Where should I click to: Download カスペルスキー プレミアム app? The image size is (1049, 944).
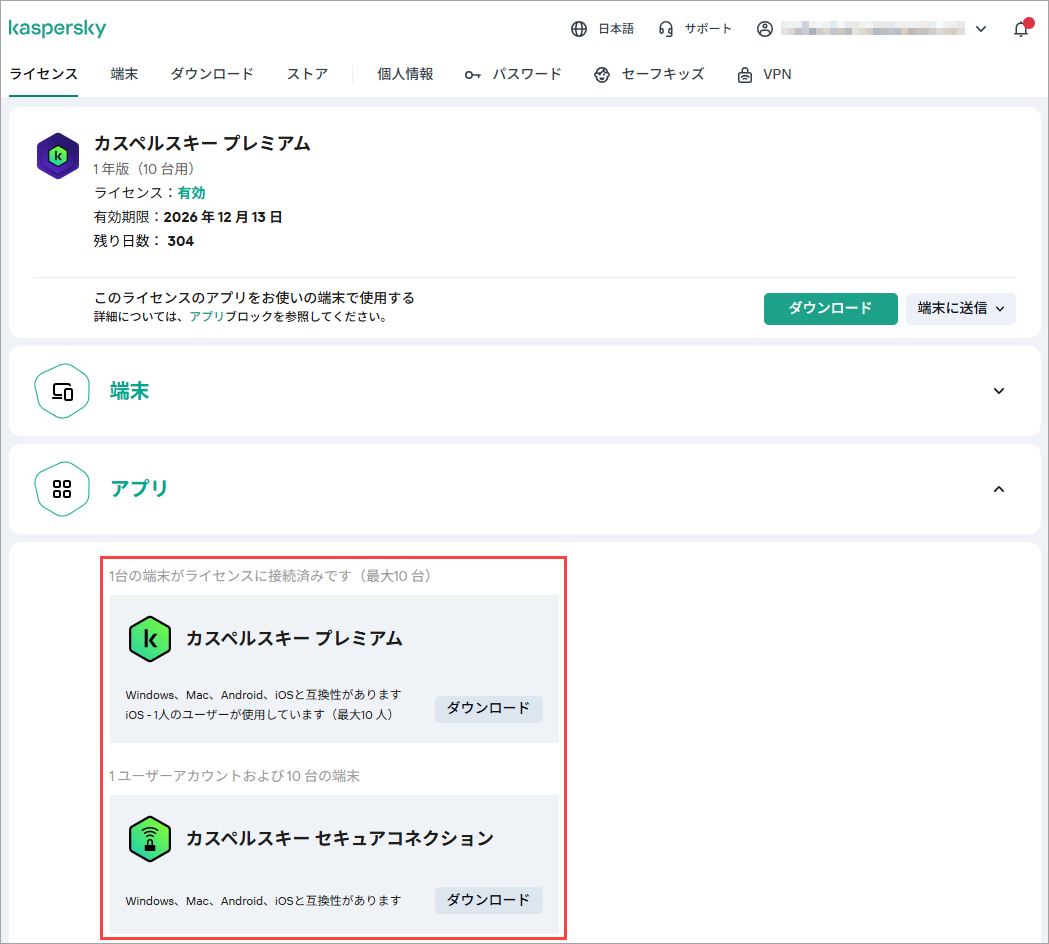tap(488, 709)
